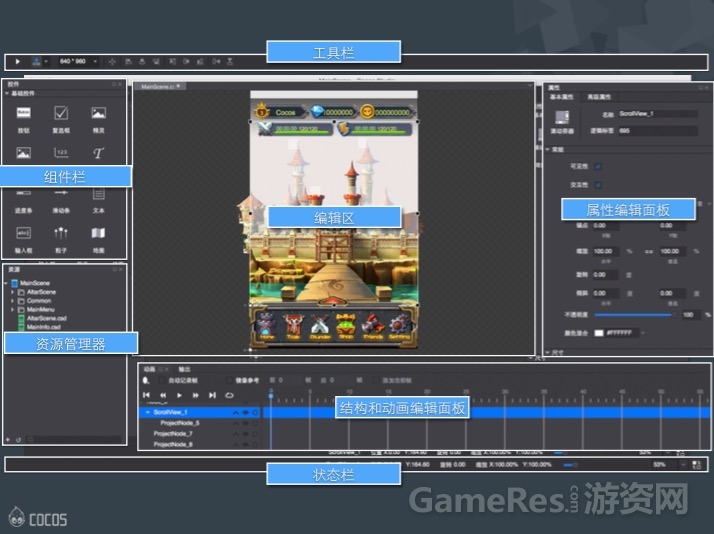Screen dimensions: 714x534
Task: Switch to 输出 output tab
Action: [x=184, y=369]
